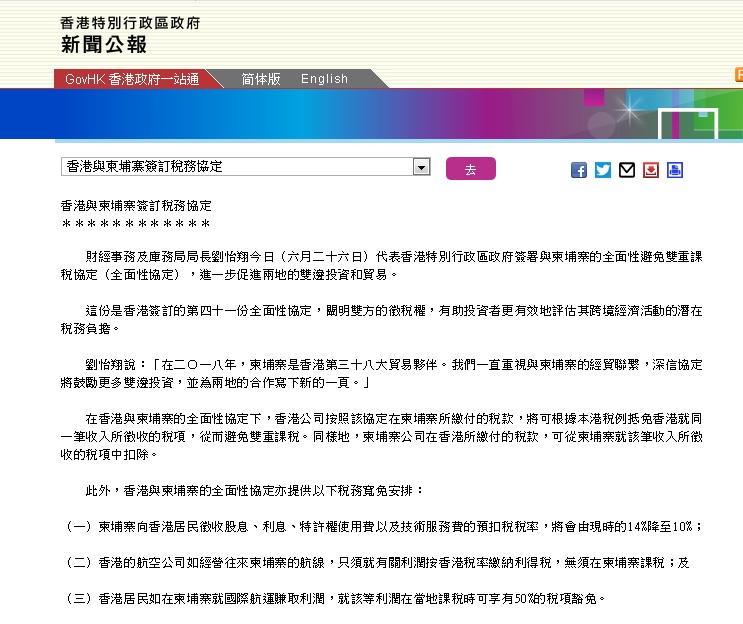Screen dimensions: 743x624
Task: Click the red download icon
Action: 651,170
